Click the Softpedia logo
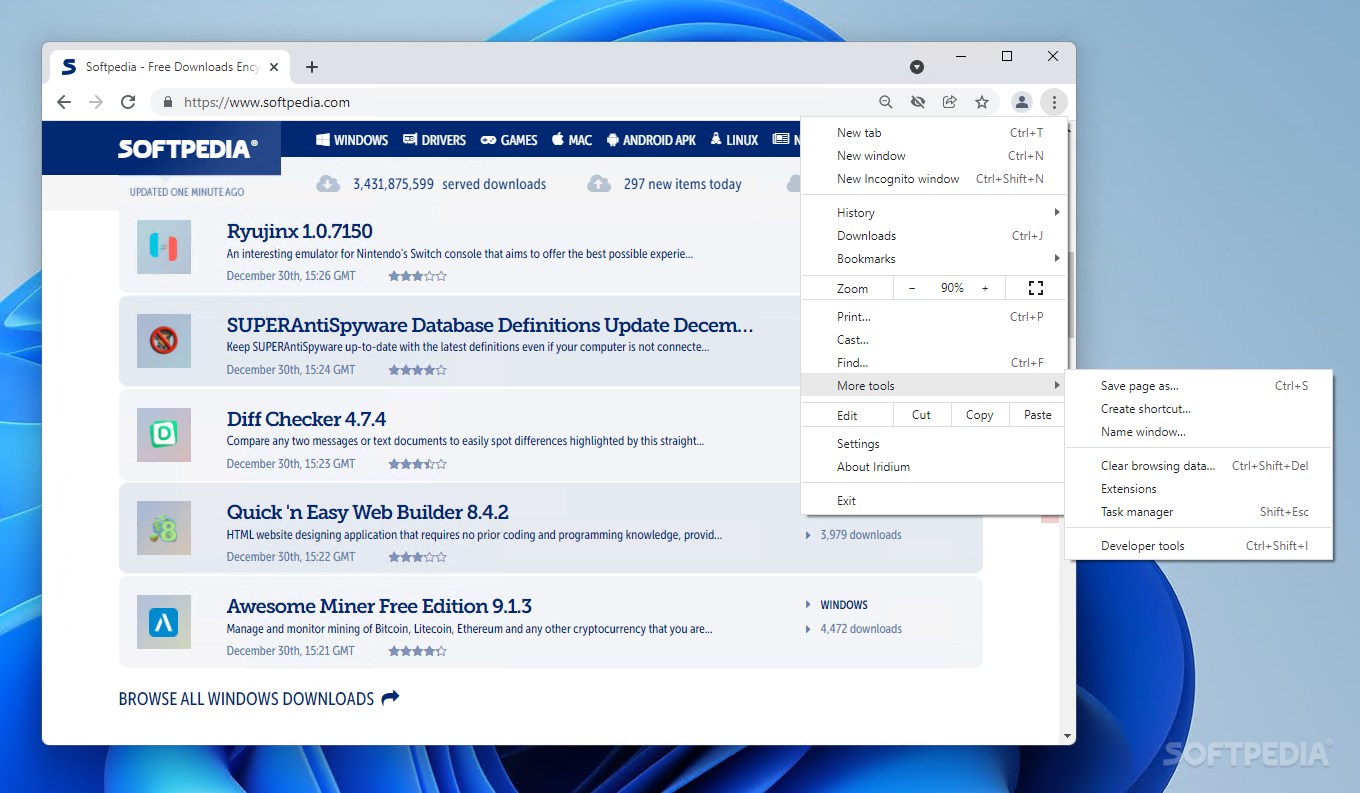The image size is (1360, 793). click(x=188, y=149)
